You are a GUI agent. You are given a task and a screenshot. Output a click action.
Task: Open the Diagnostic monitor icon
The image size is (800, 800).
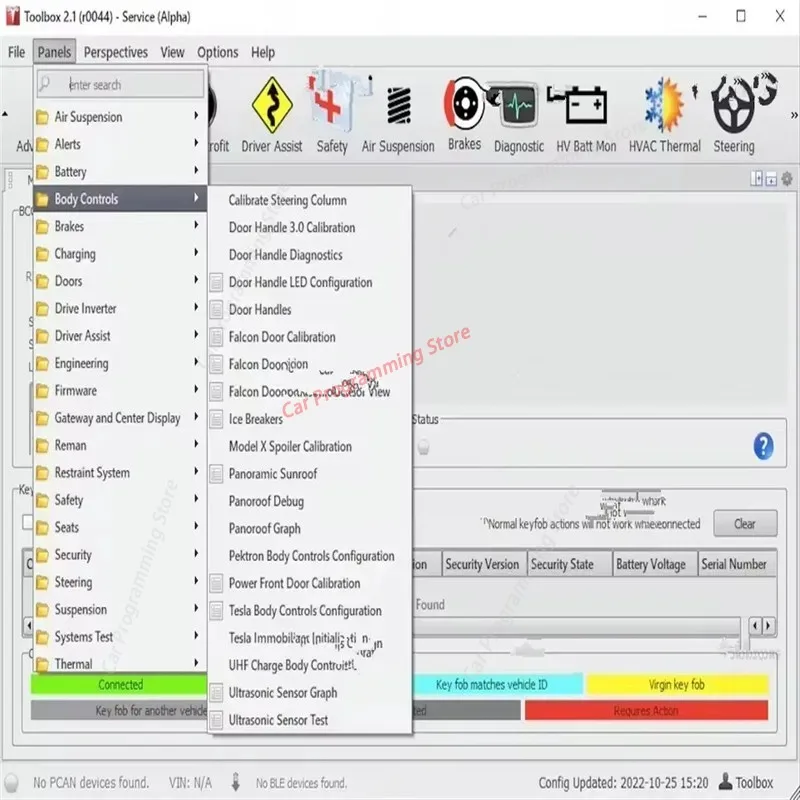click(517, 106)
